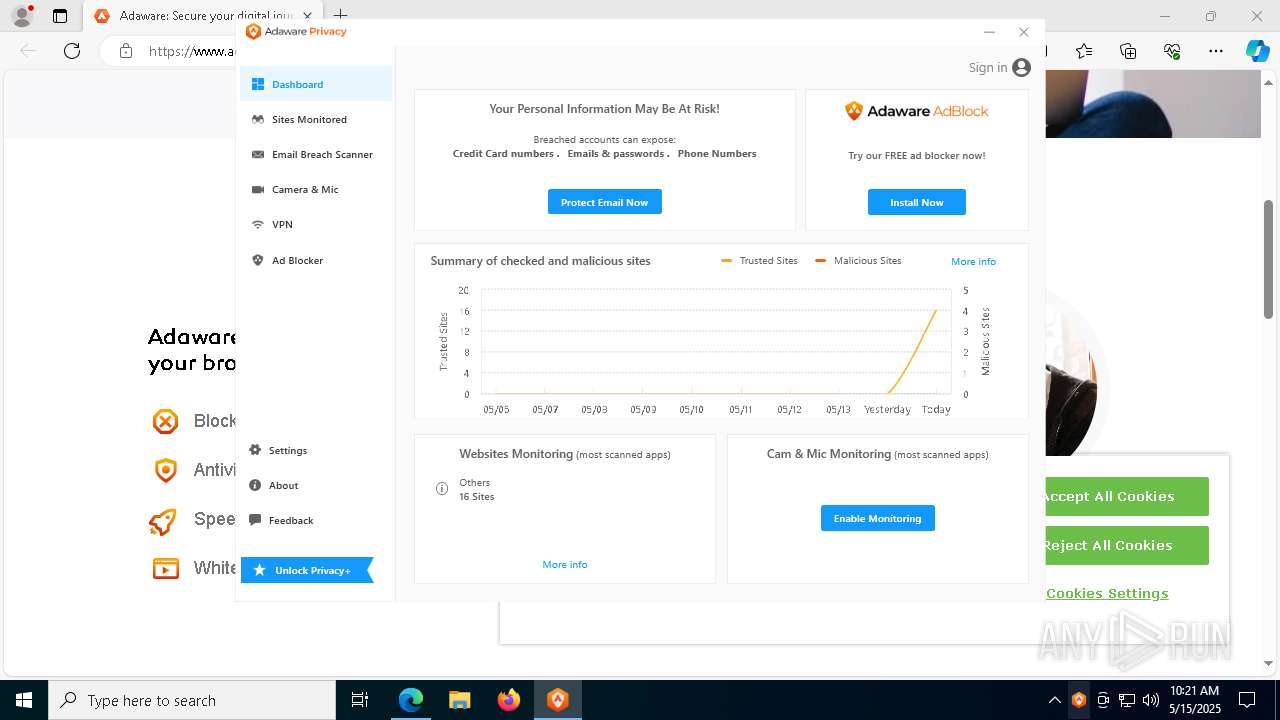Click the Sites Monitored binoculars icon
The width and height of the screenshot is (1280, 720).
pos(258,119)
